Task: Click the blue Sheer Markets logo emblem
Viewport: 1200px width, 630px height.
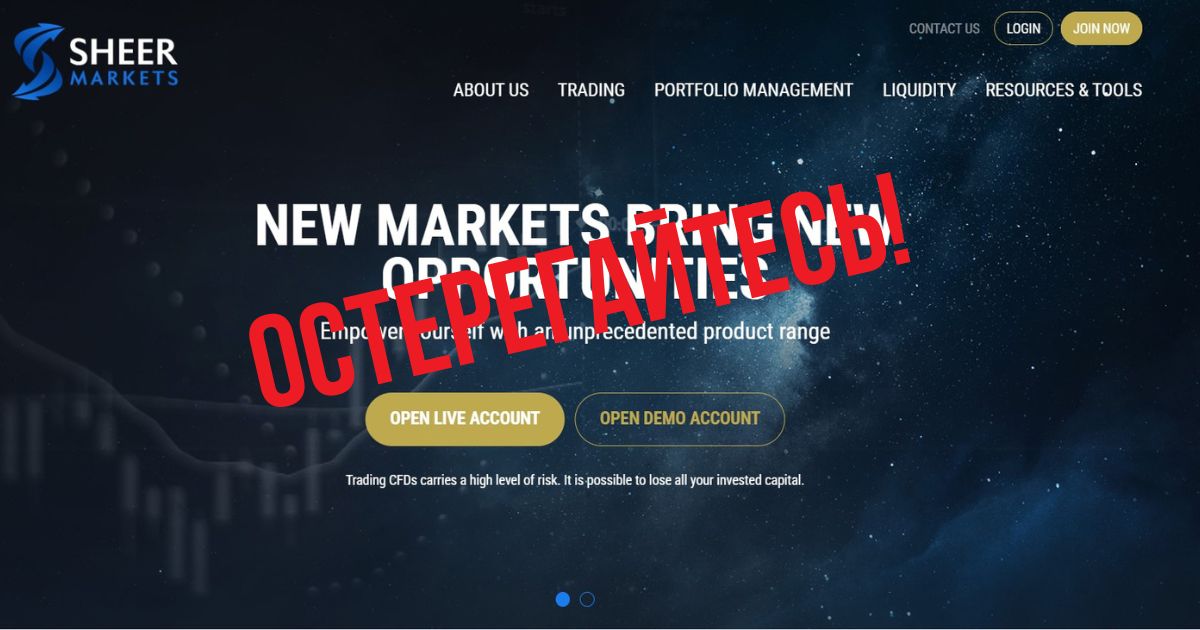Action: (x=38, y=61)
